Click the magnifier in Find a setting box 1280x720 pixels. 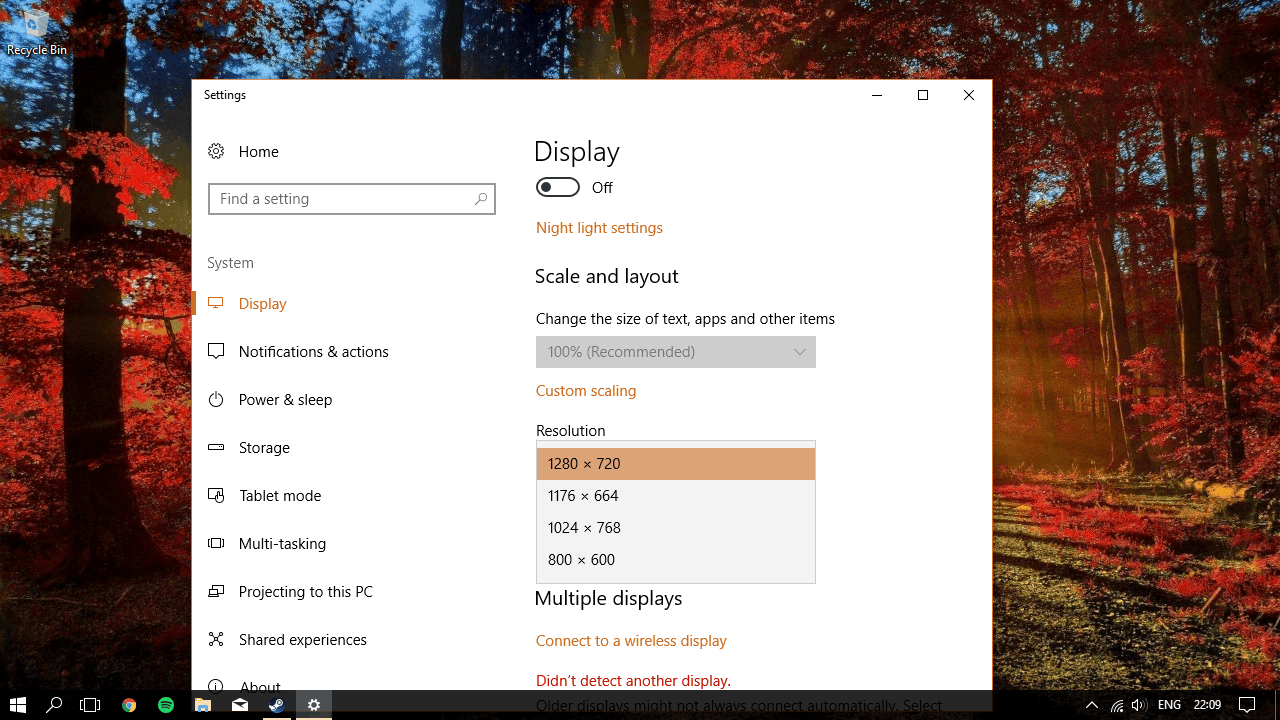click(481, 199)
